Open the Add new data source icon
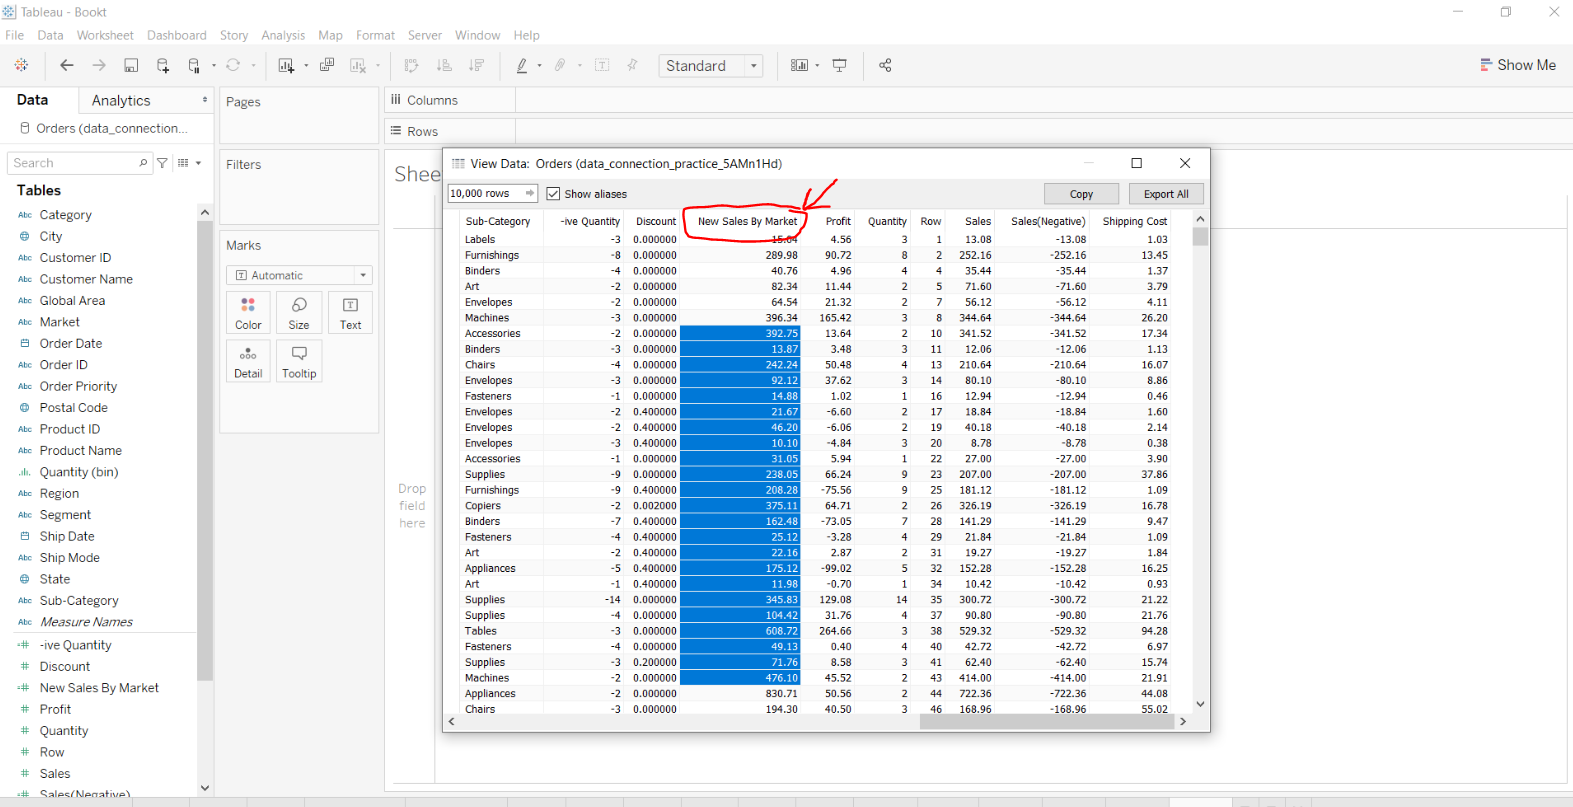Viewport: 1573px width, 807px height. pyautogui.click(x=163, y=65)
